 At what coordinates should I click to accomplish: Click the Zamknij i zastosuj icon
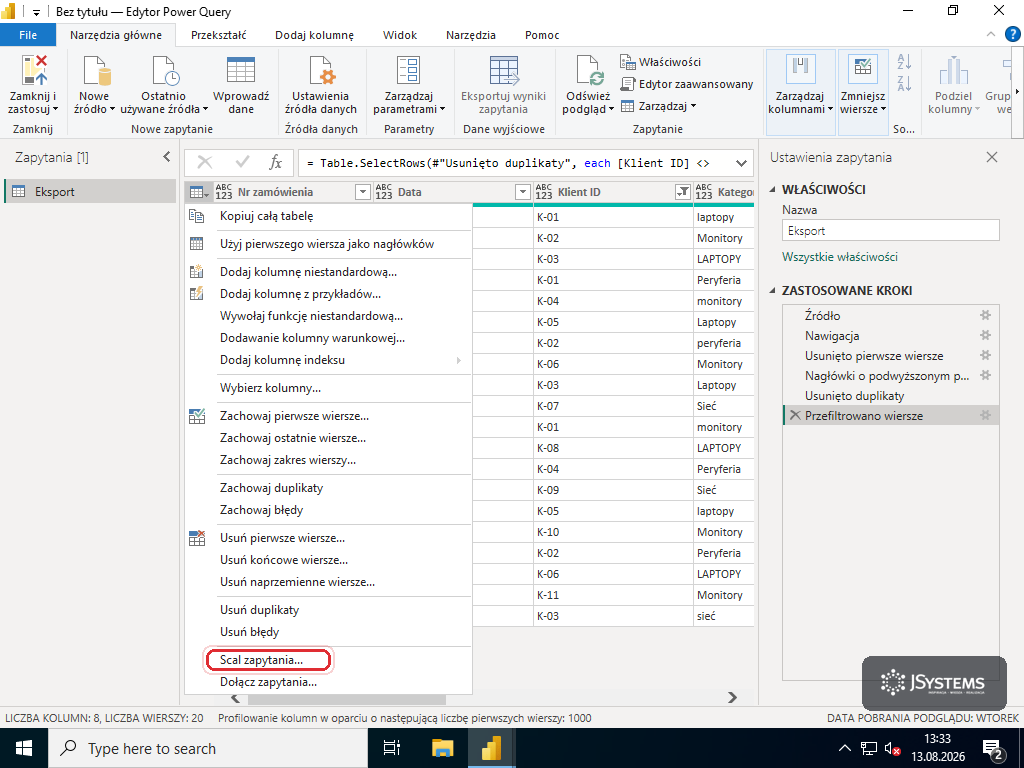click(x=33, y=71)
